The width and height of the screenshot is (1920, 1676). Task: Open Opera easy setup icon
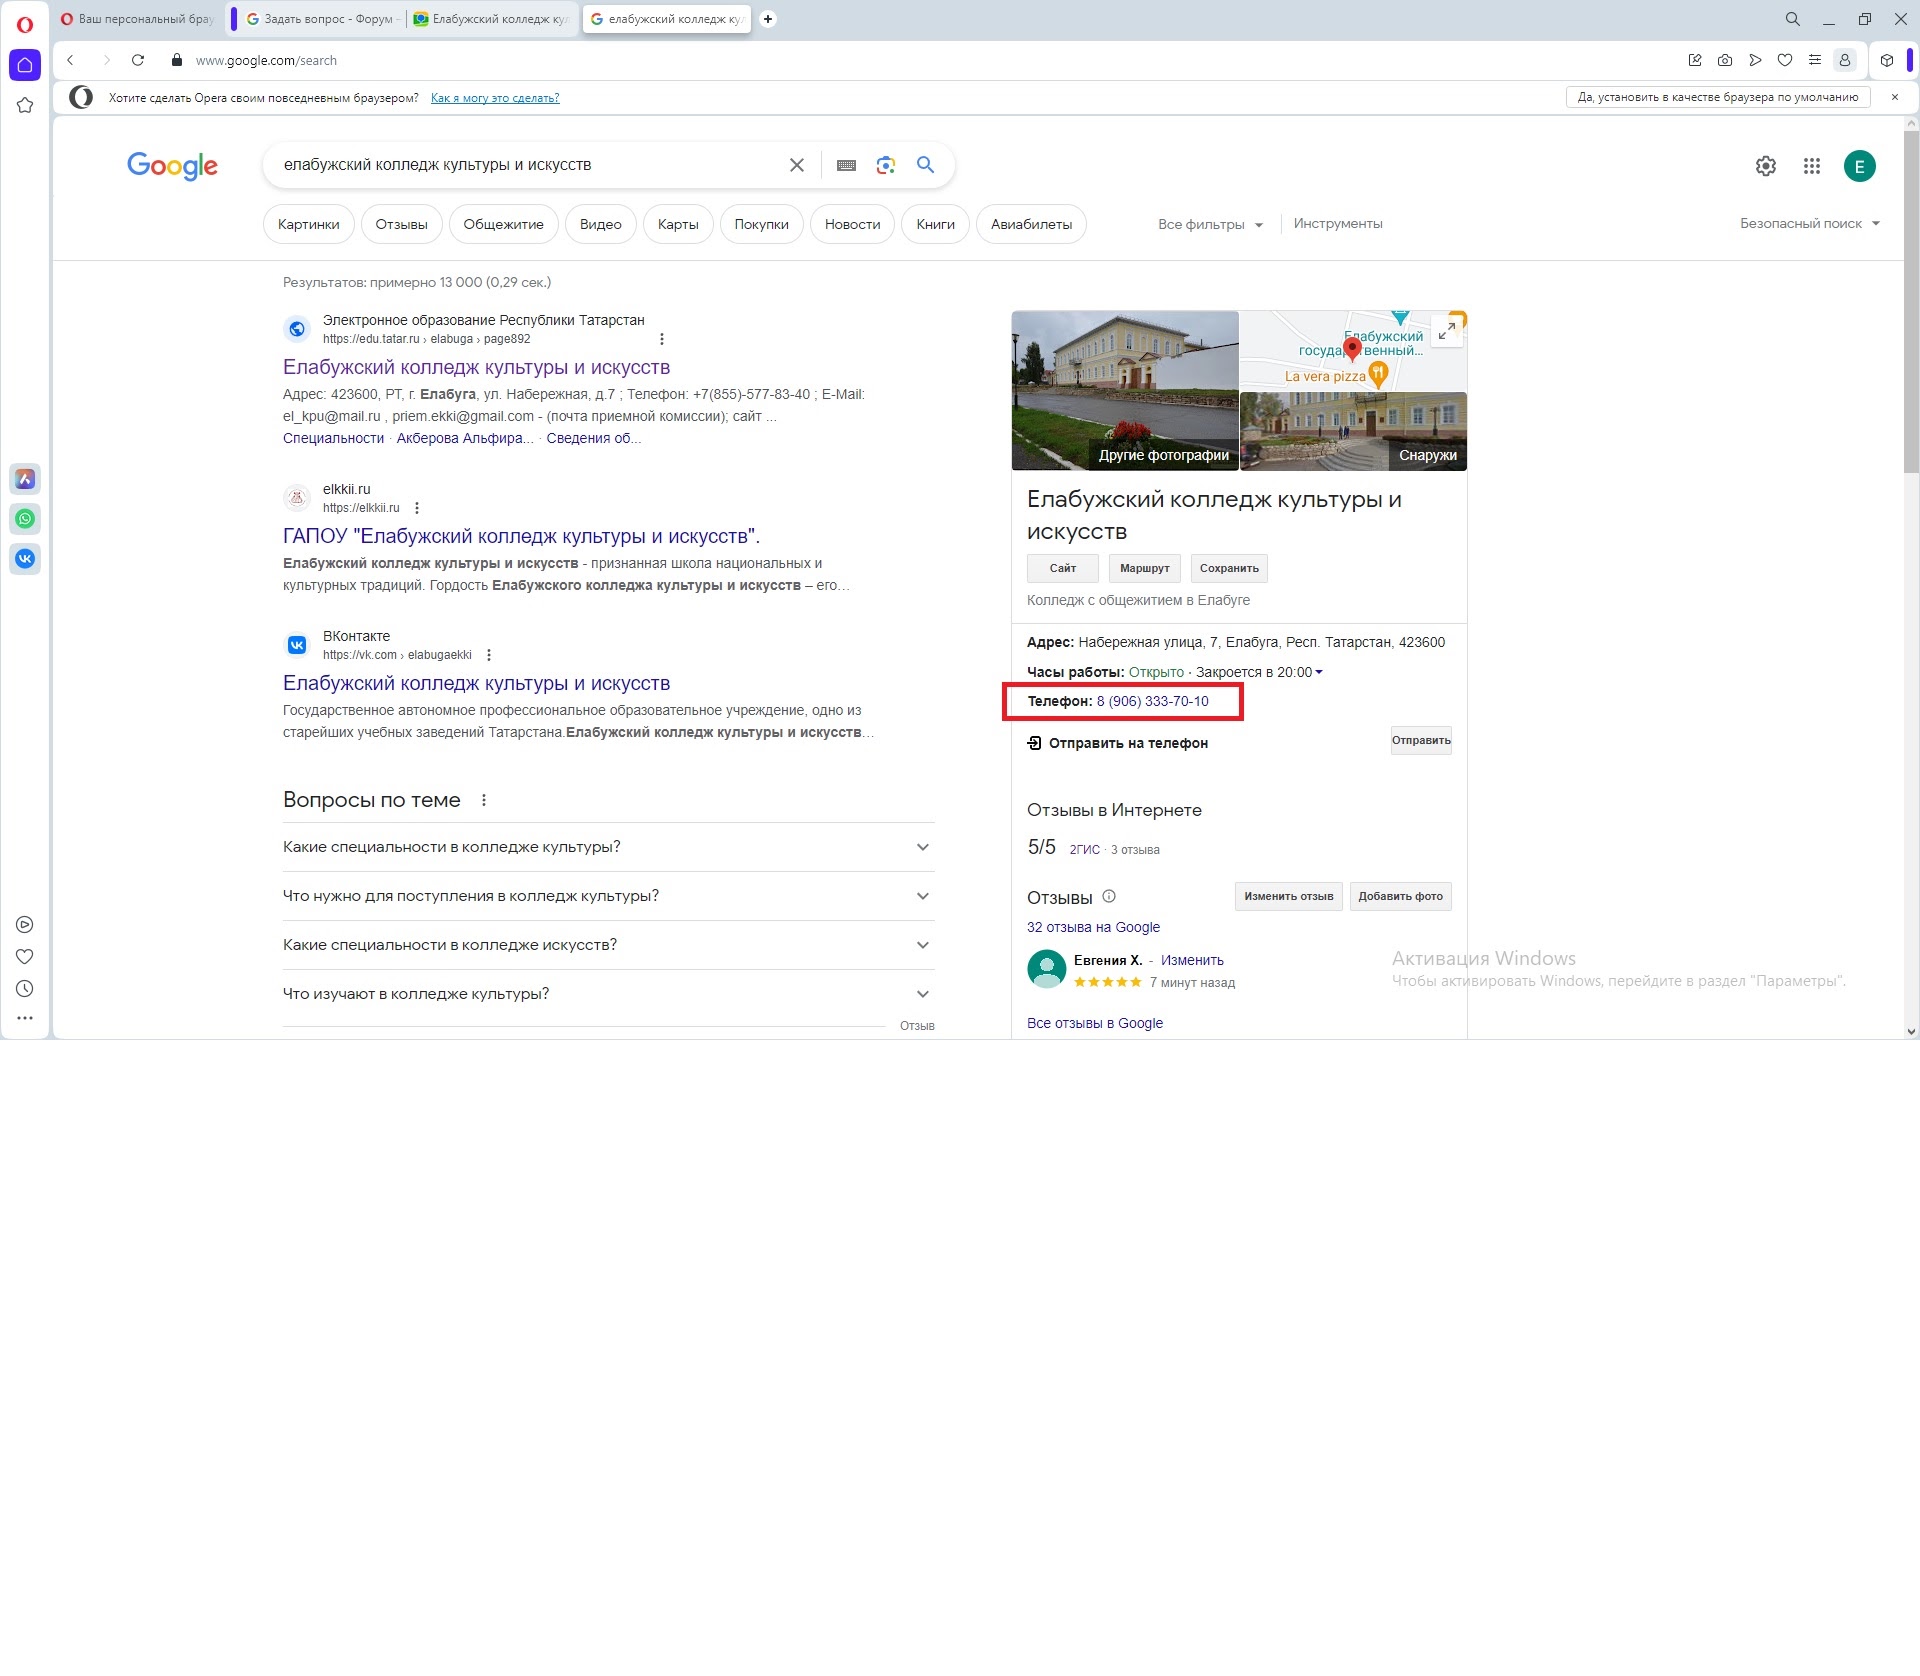(x=1815, y=60)
